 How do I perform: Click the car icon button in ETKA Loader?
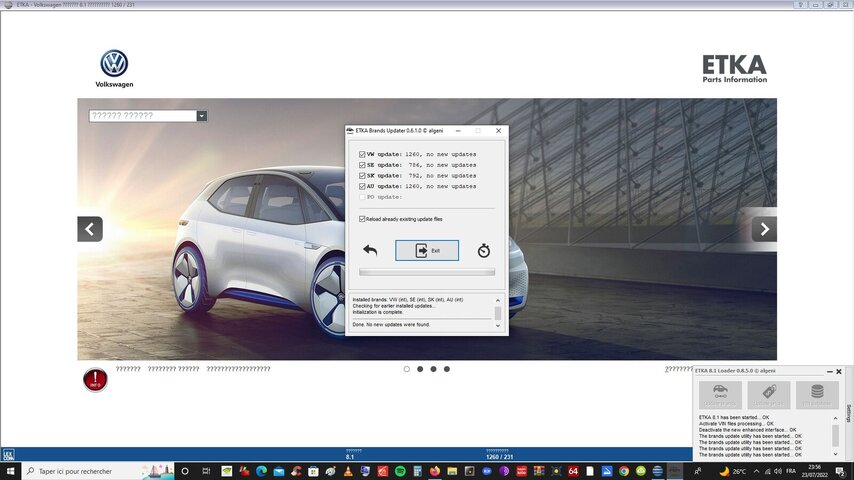[x=720, y=395]
